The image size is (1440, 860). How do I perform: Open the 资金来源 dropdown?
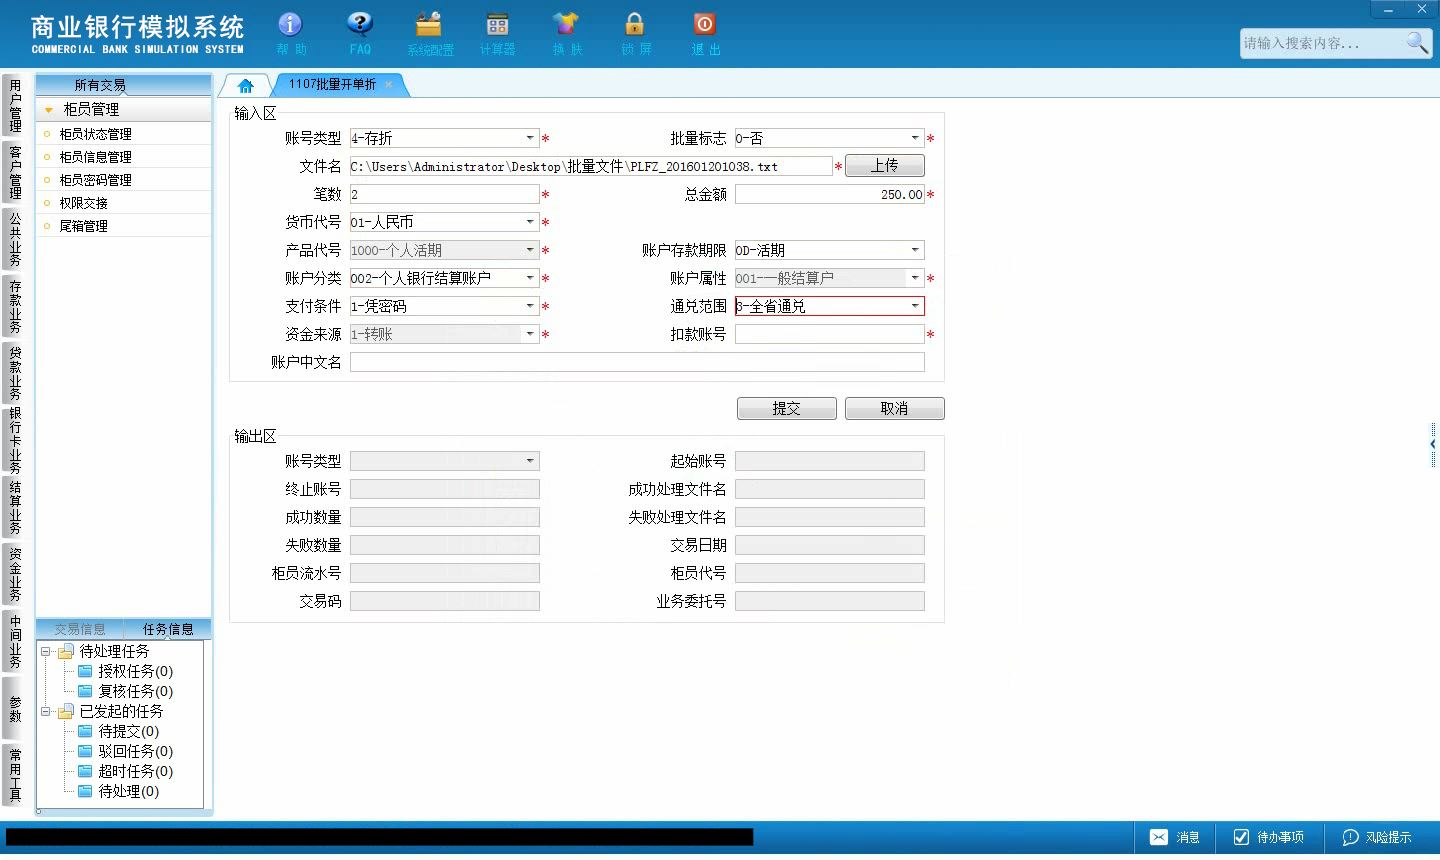530,334
